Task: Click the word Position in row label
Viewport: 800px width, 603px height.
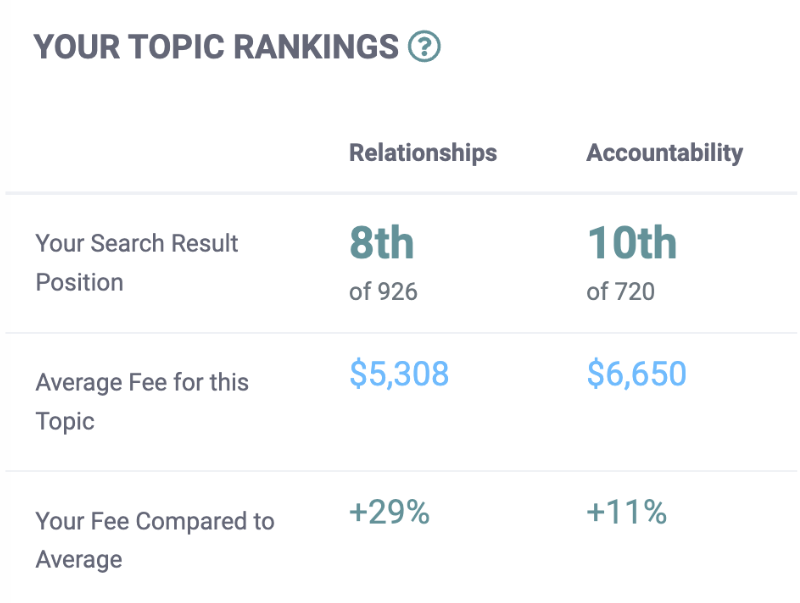Action: click(80, 283)
